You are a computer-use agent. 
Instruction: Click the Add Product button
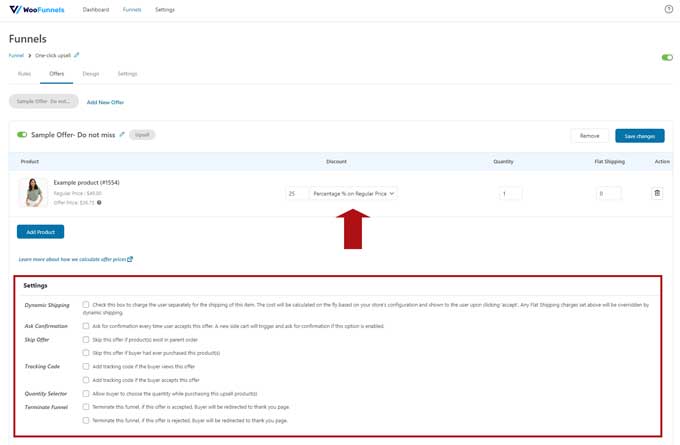(x=40, y=232)
